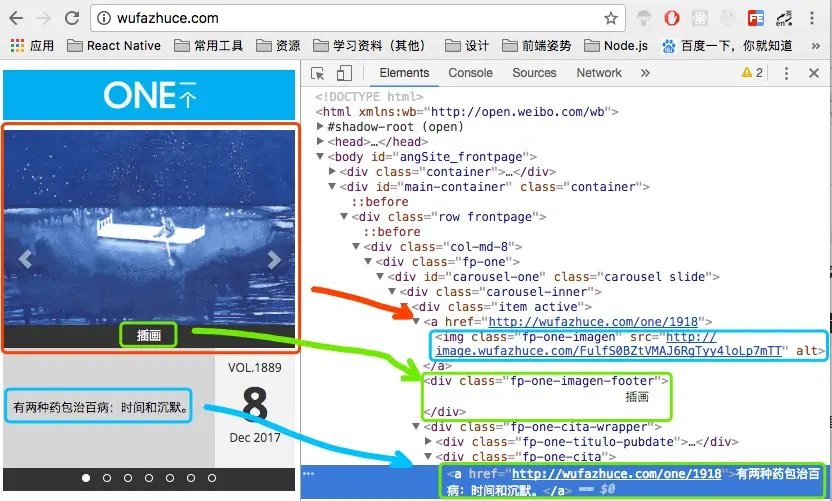Collapse the main-container div node
Viewport: 832px width, 501px height.
[332, 186]
